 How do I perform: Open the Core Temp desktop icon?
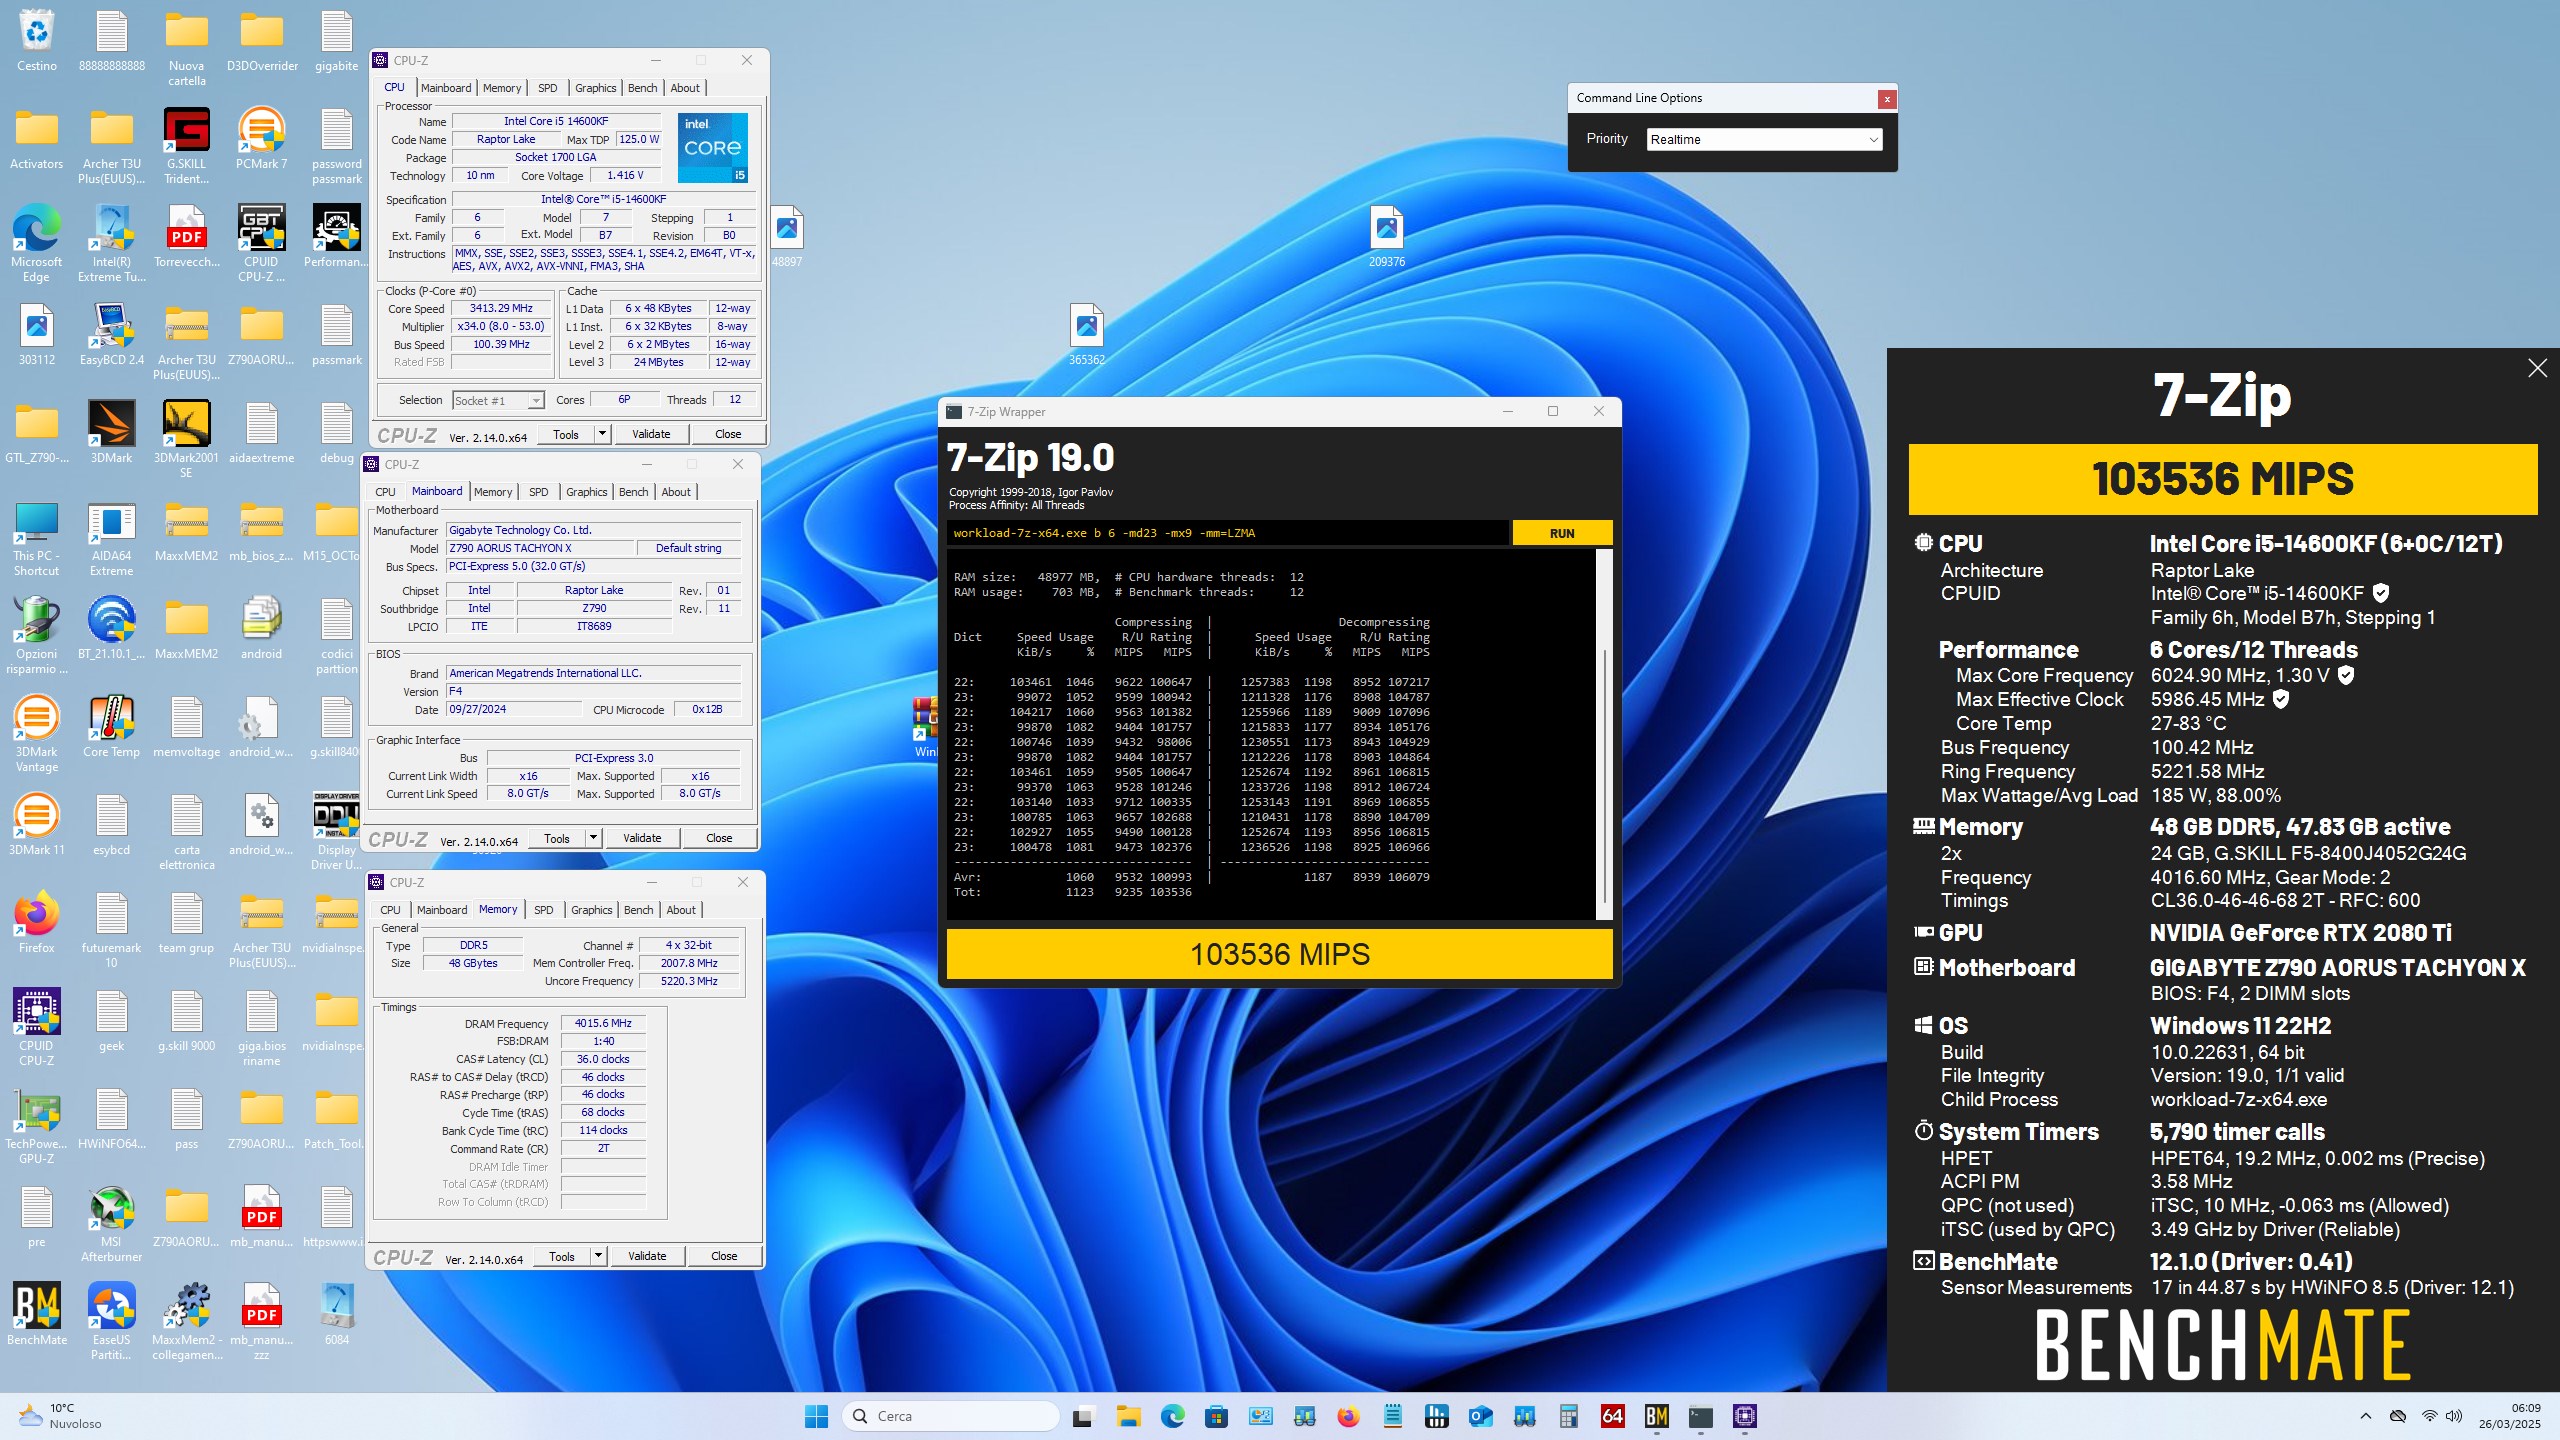(112, 728)
